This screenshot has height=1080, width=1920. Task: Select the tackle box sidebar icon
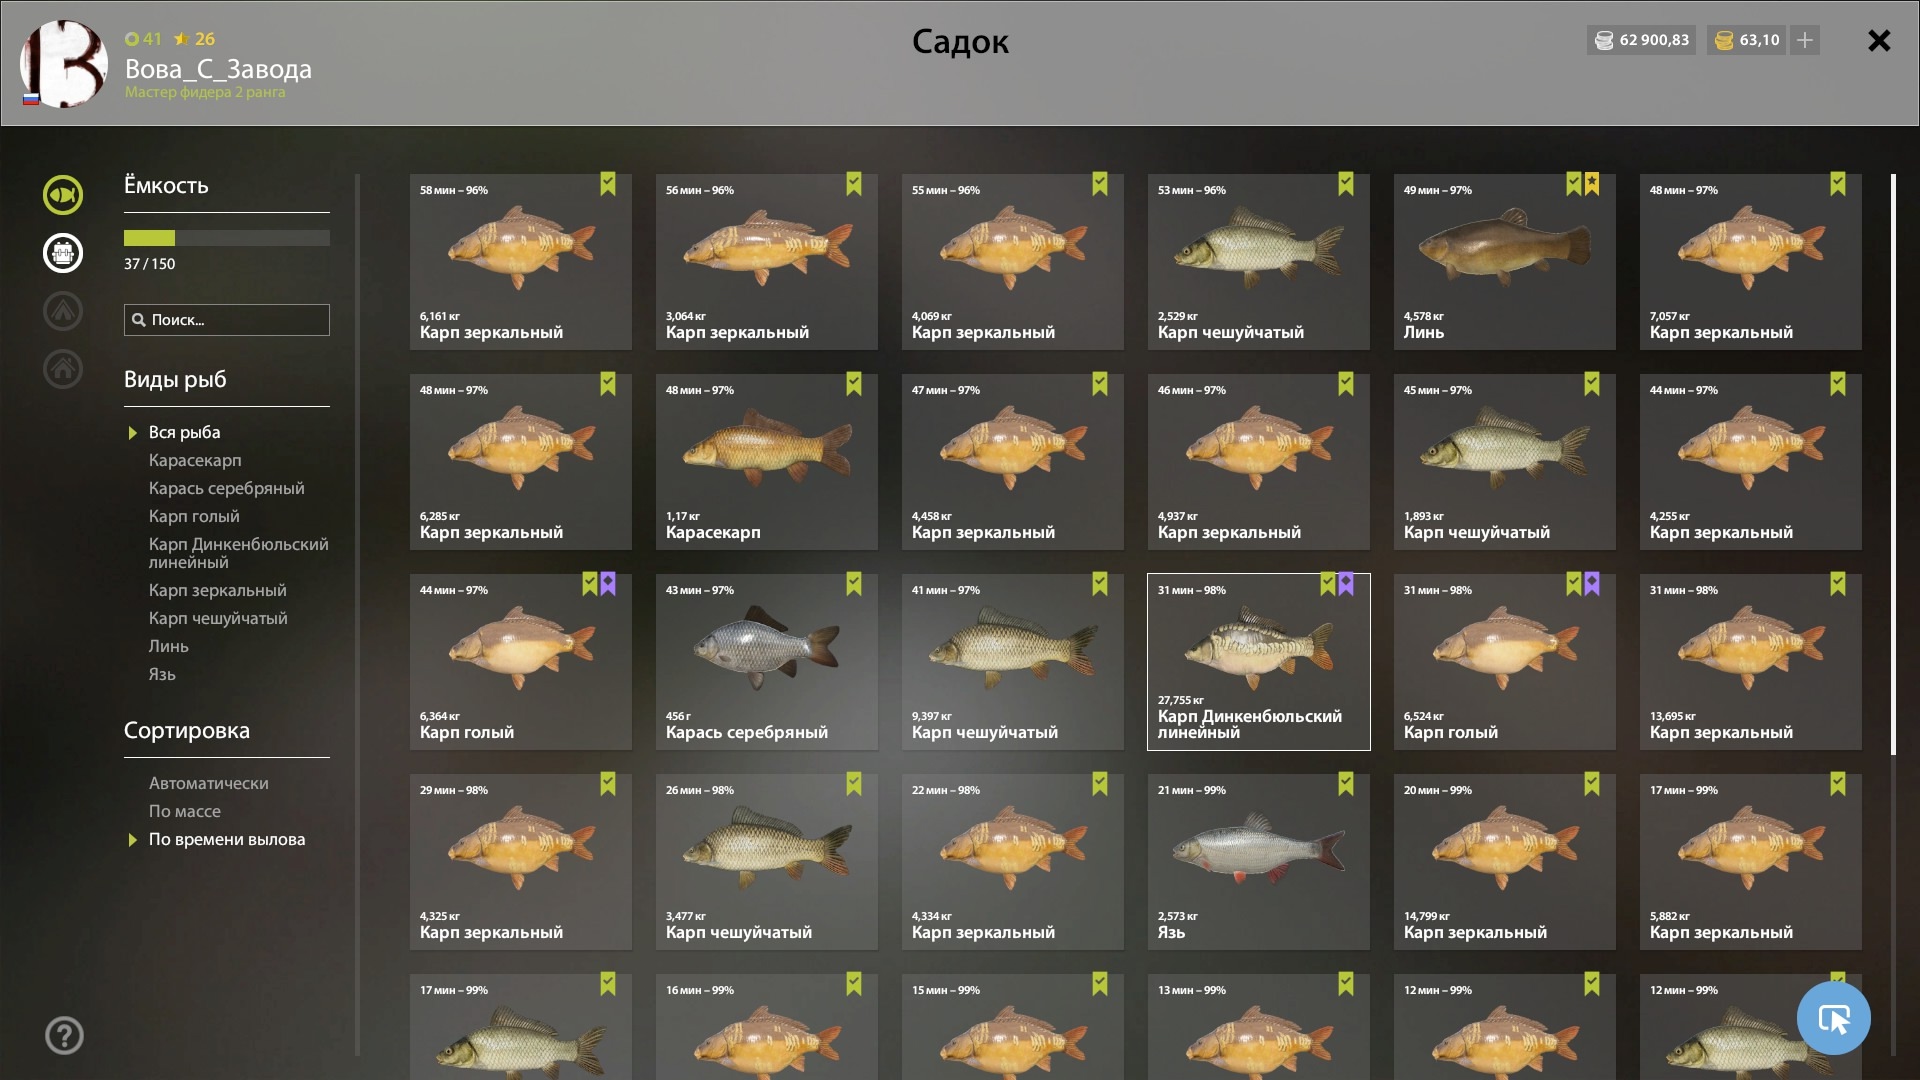point(63,253)
